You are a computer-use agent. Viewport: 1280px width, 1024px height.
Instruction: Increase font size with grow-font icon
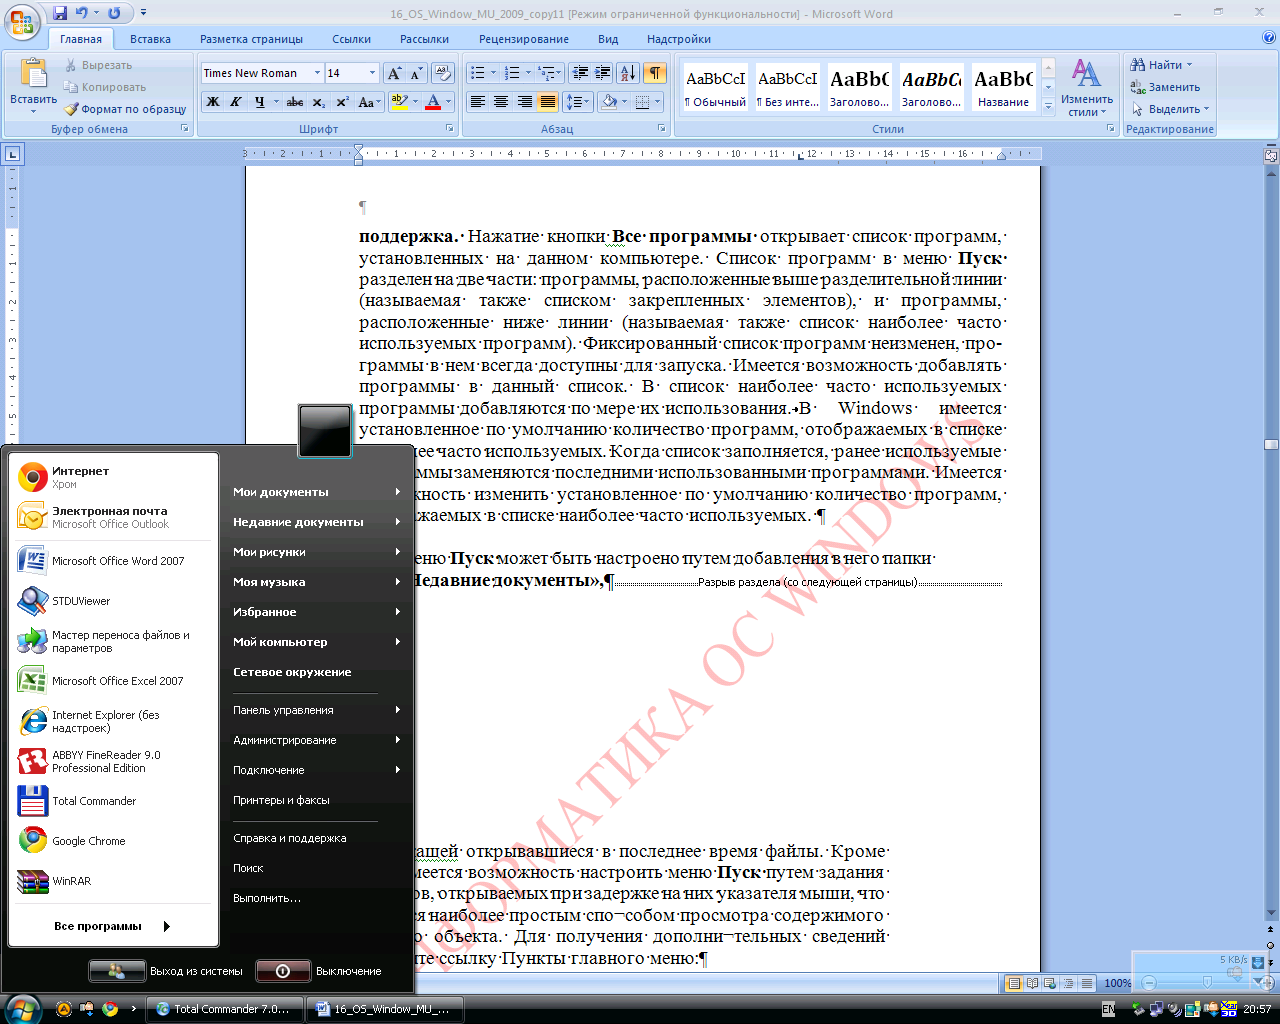click(x=394, y=73)
